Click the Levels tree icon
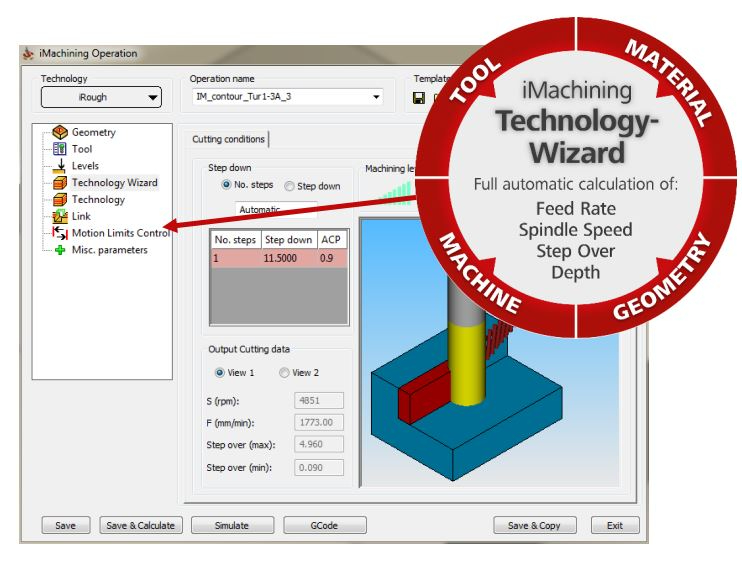The width and height of the screenshot is (742, 583). point(60,166)
